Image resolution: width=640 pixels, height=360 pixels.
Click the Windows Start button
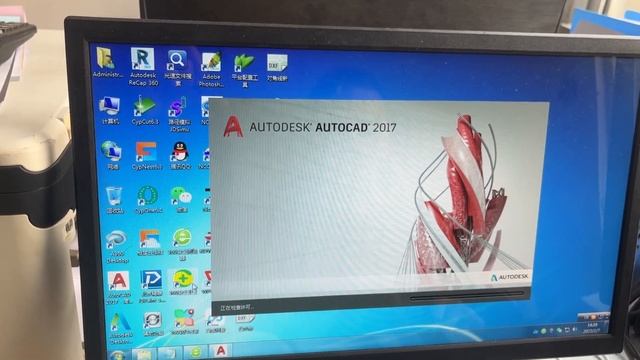tap(118, 355)
